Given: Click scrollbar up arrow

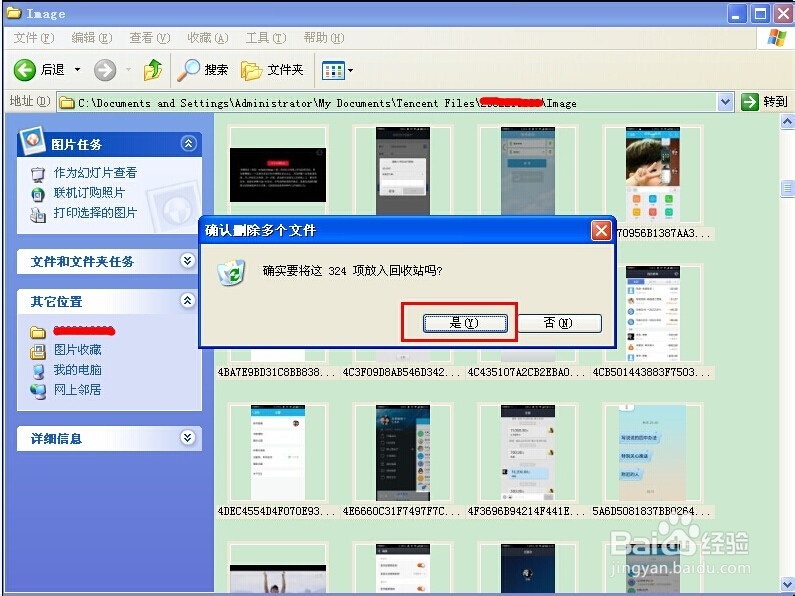Looking at the screenshot, I should (787, 122).
